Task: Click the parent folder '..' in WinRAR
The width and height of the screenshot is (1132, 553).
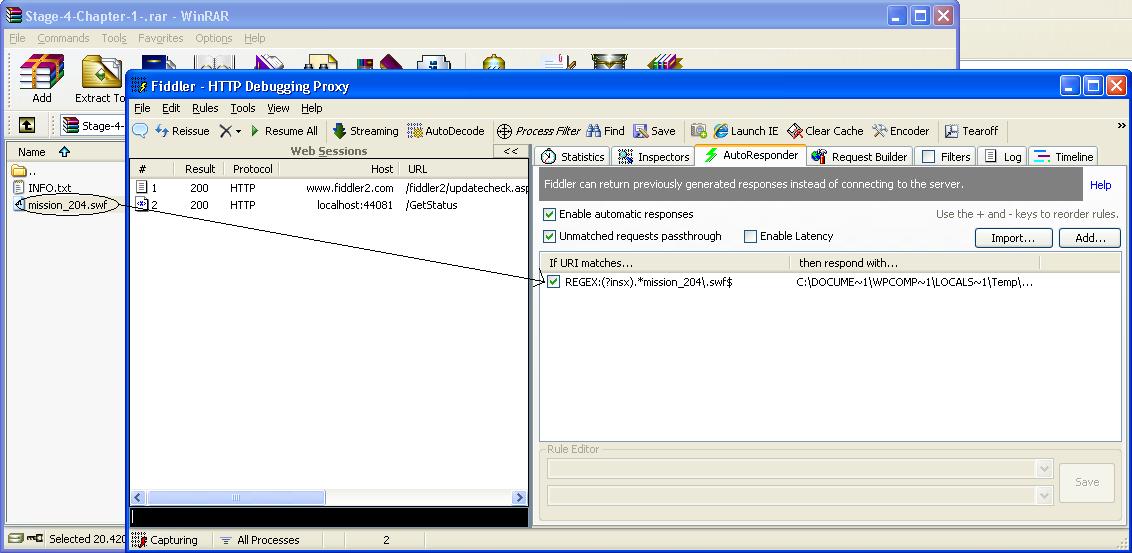Action: [25, 171]
